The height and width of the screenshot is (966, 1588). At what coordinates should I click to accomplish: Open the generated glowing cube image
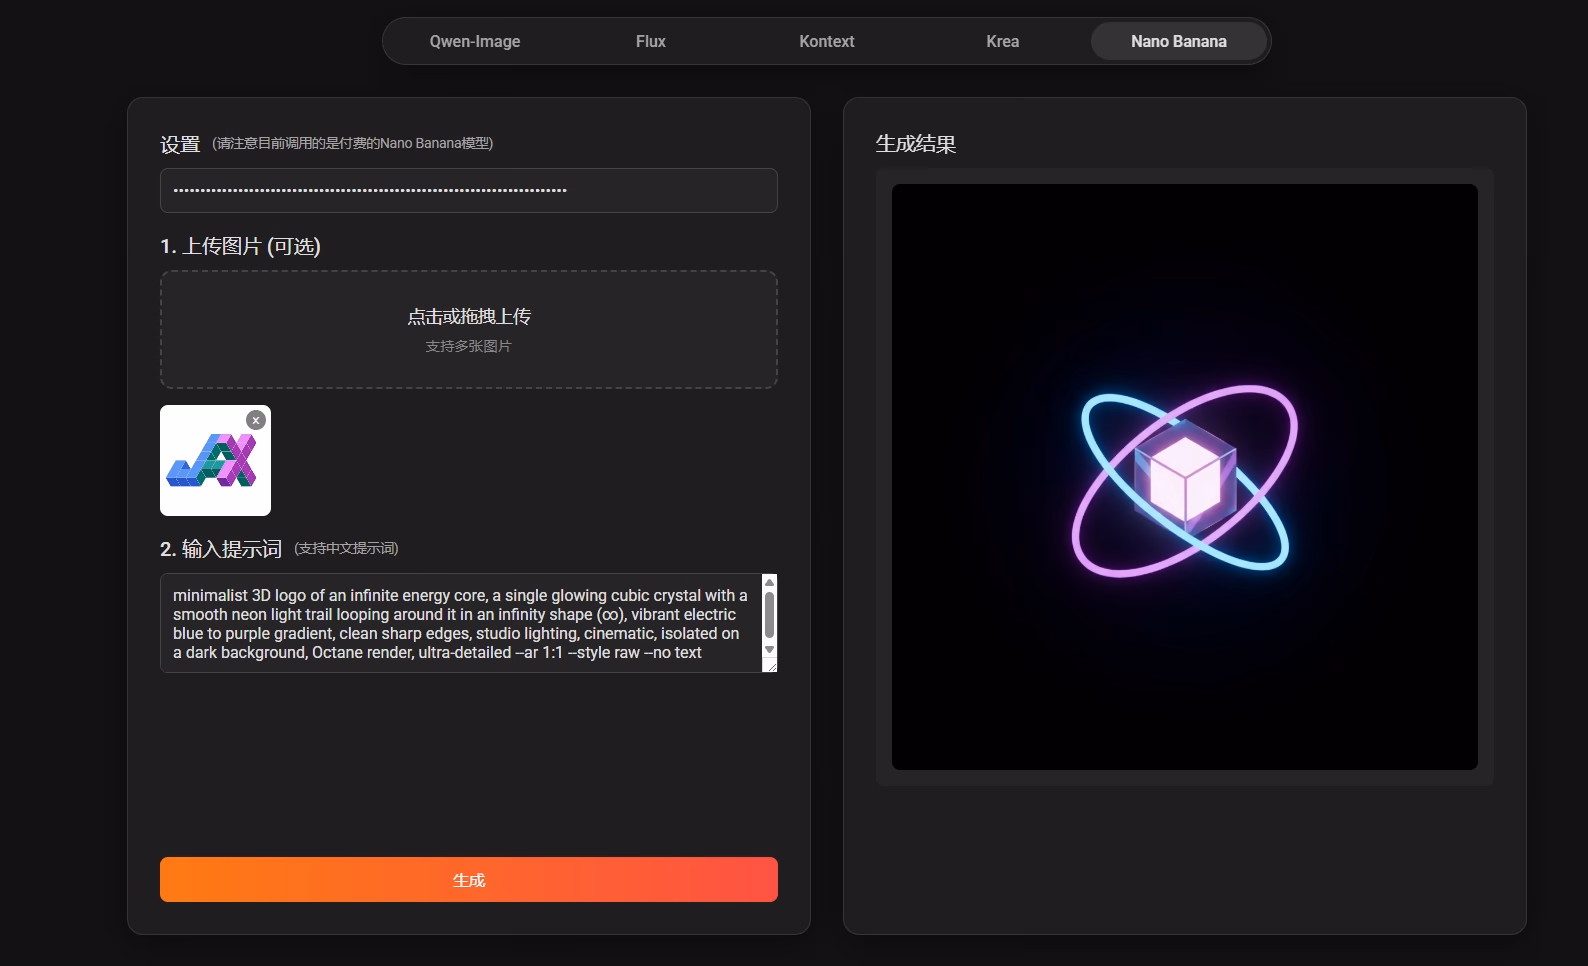click(1184, 477)
